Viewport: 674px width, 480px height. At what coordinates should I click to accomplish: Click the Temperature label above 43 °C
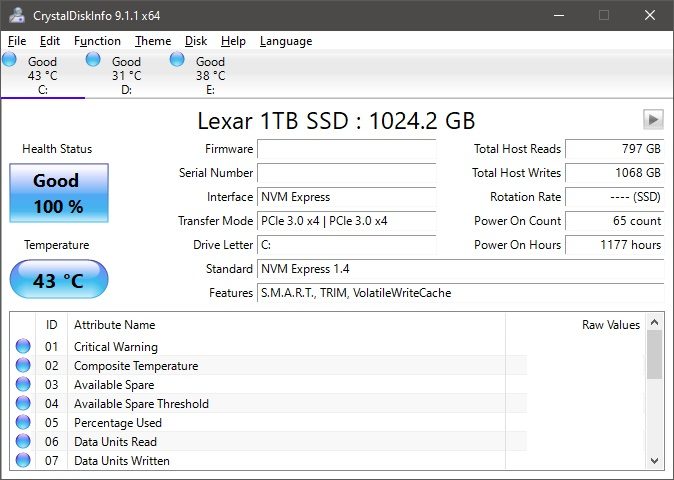click(57, 245)
